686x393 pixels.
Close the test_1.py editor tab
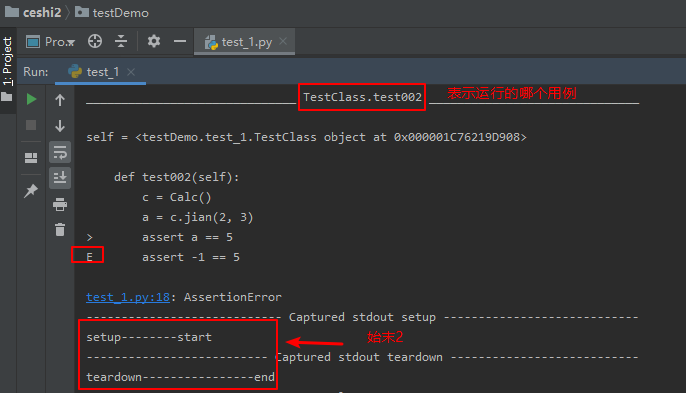click(283, 41)
